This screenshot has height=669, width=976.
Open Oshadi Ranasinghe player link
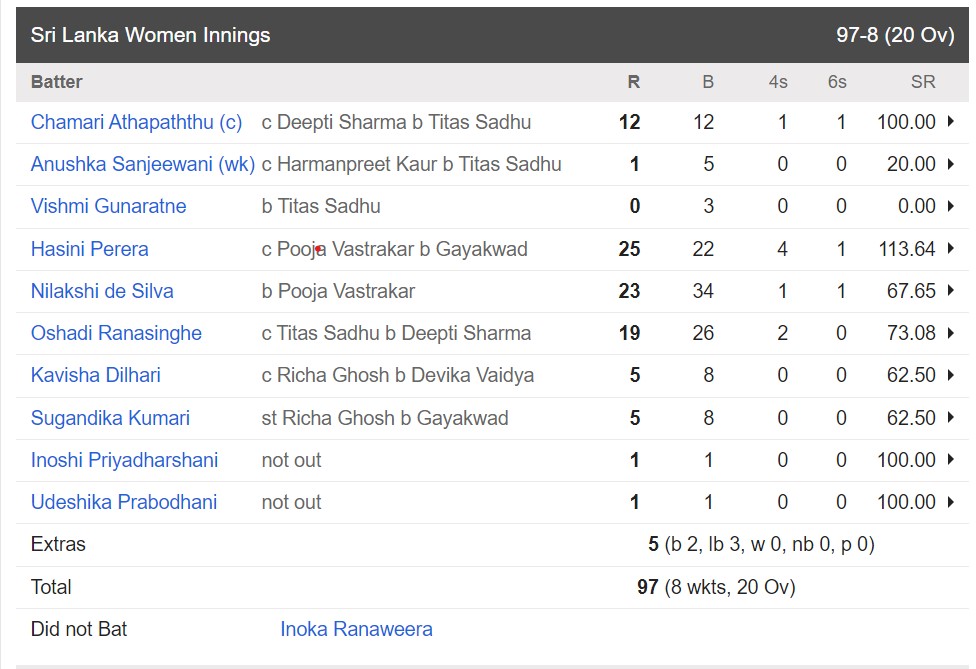point(116,333)
